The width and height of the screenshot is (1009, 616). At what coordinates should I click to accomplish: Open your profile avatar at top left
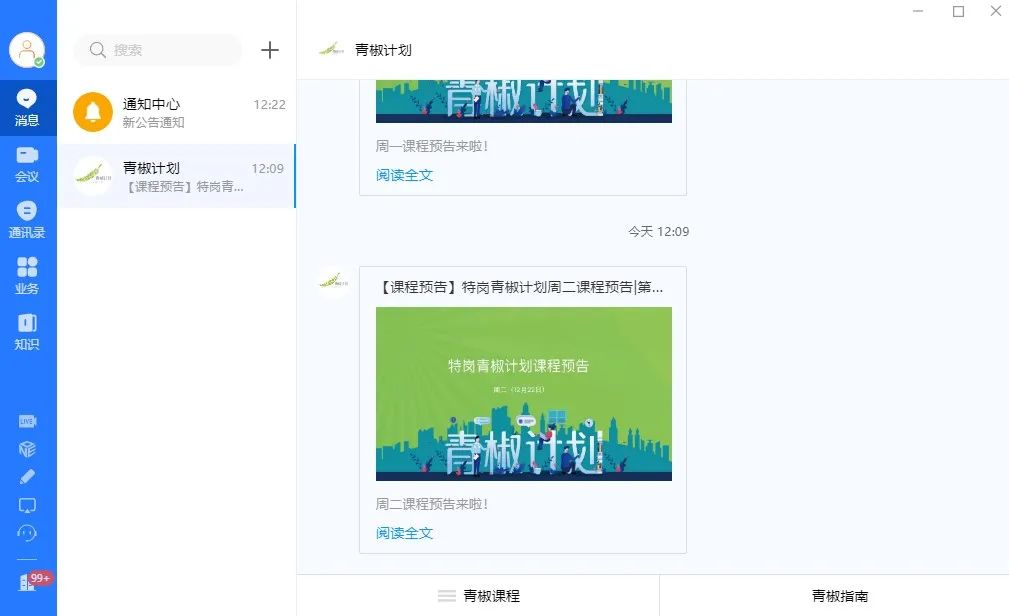(x=26, y=48)
